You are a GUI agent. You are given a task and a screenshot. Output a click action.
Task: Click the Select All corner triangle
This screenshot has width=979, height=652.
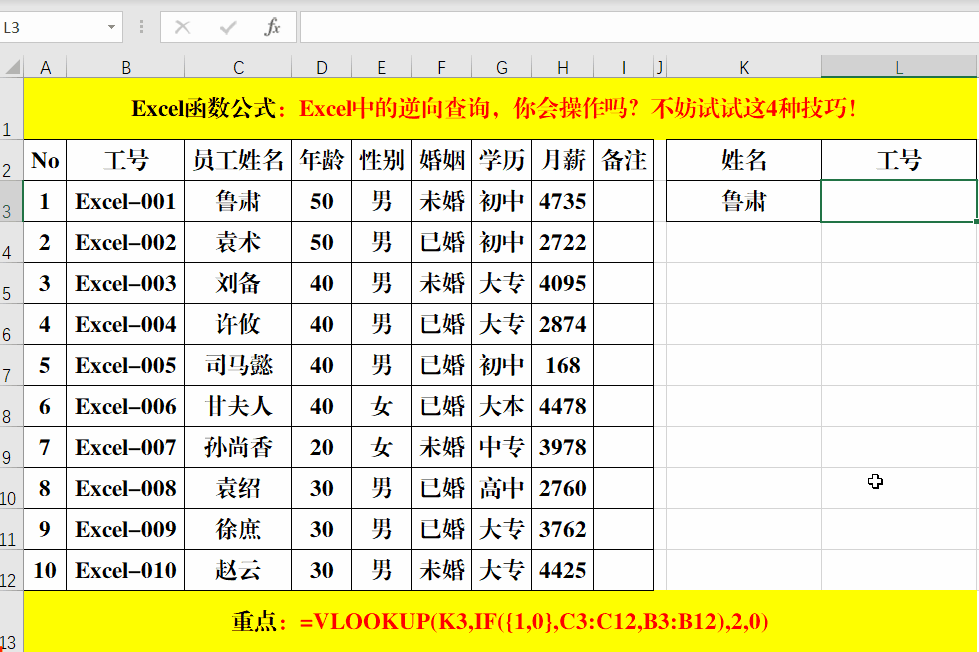[12, 67]
